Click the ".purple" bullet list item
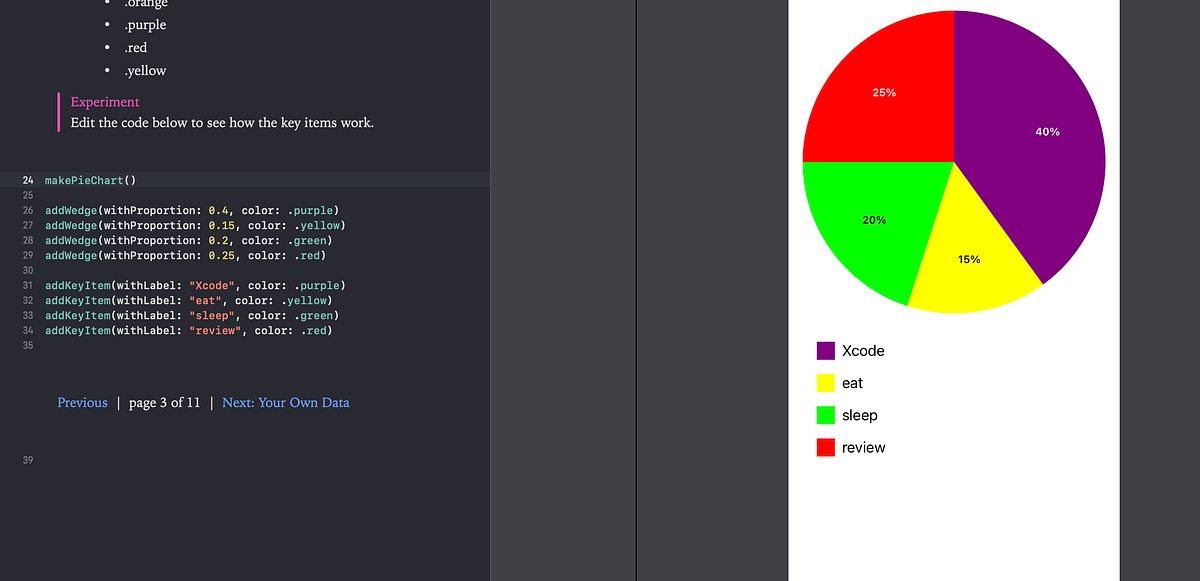The image size is (1200, 581). [x=145, y=24]
